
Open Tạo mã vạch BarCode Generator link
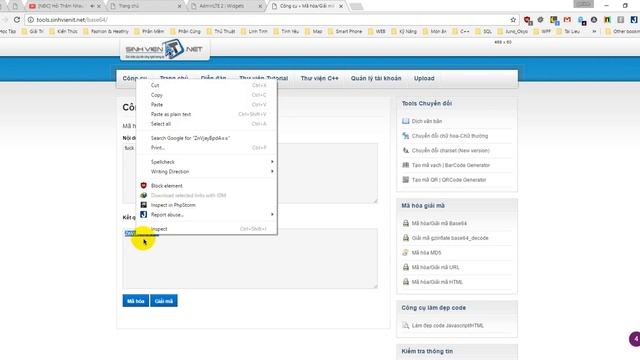click(451, 165)
